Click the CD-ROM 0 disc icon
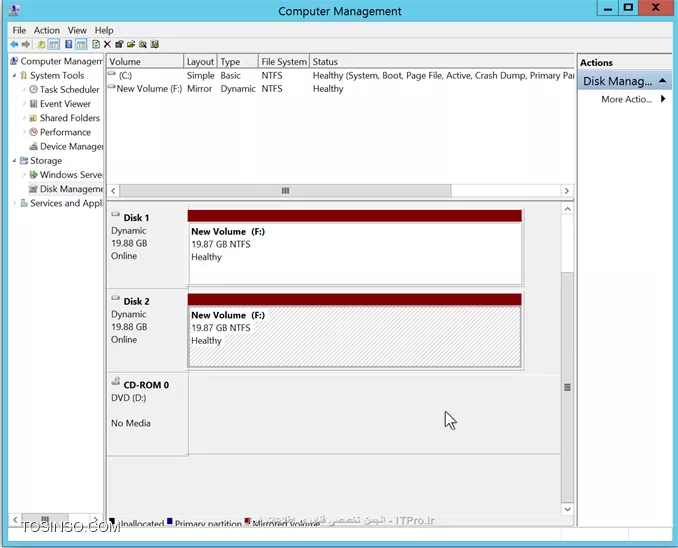This screenshot has width=678, height=548. coord(115,381)
